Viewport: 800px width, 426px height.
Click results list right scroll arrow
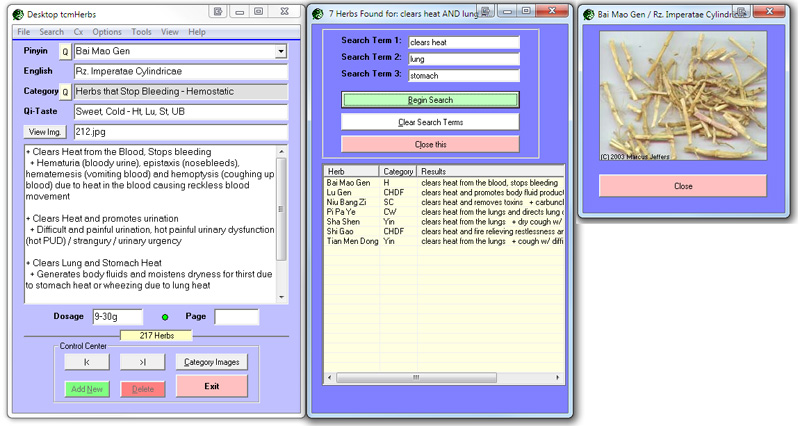(557, 378)
